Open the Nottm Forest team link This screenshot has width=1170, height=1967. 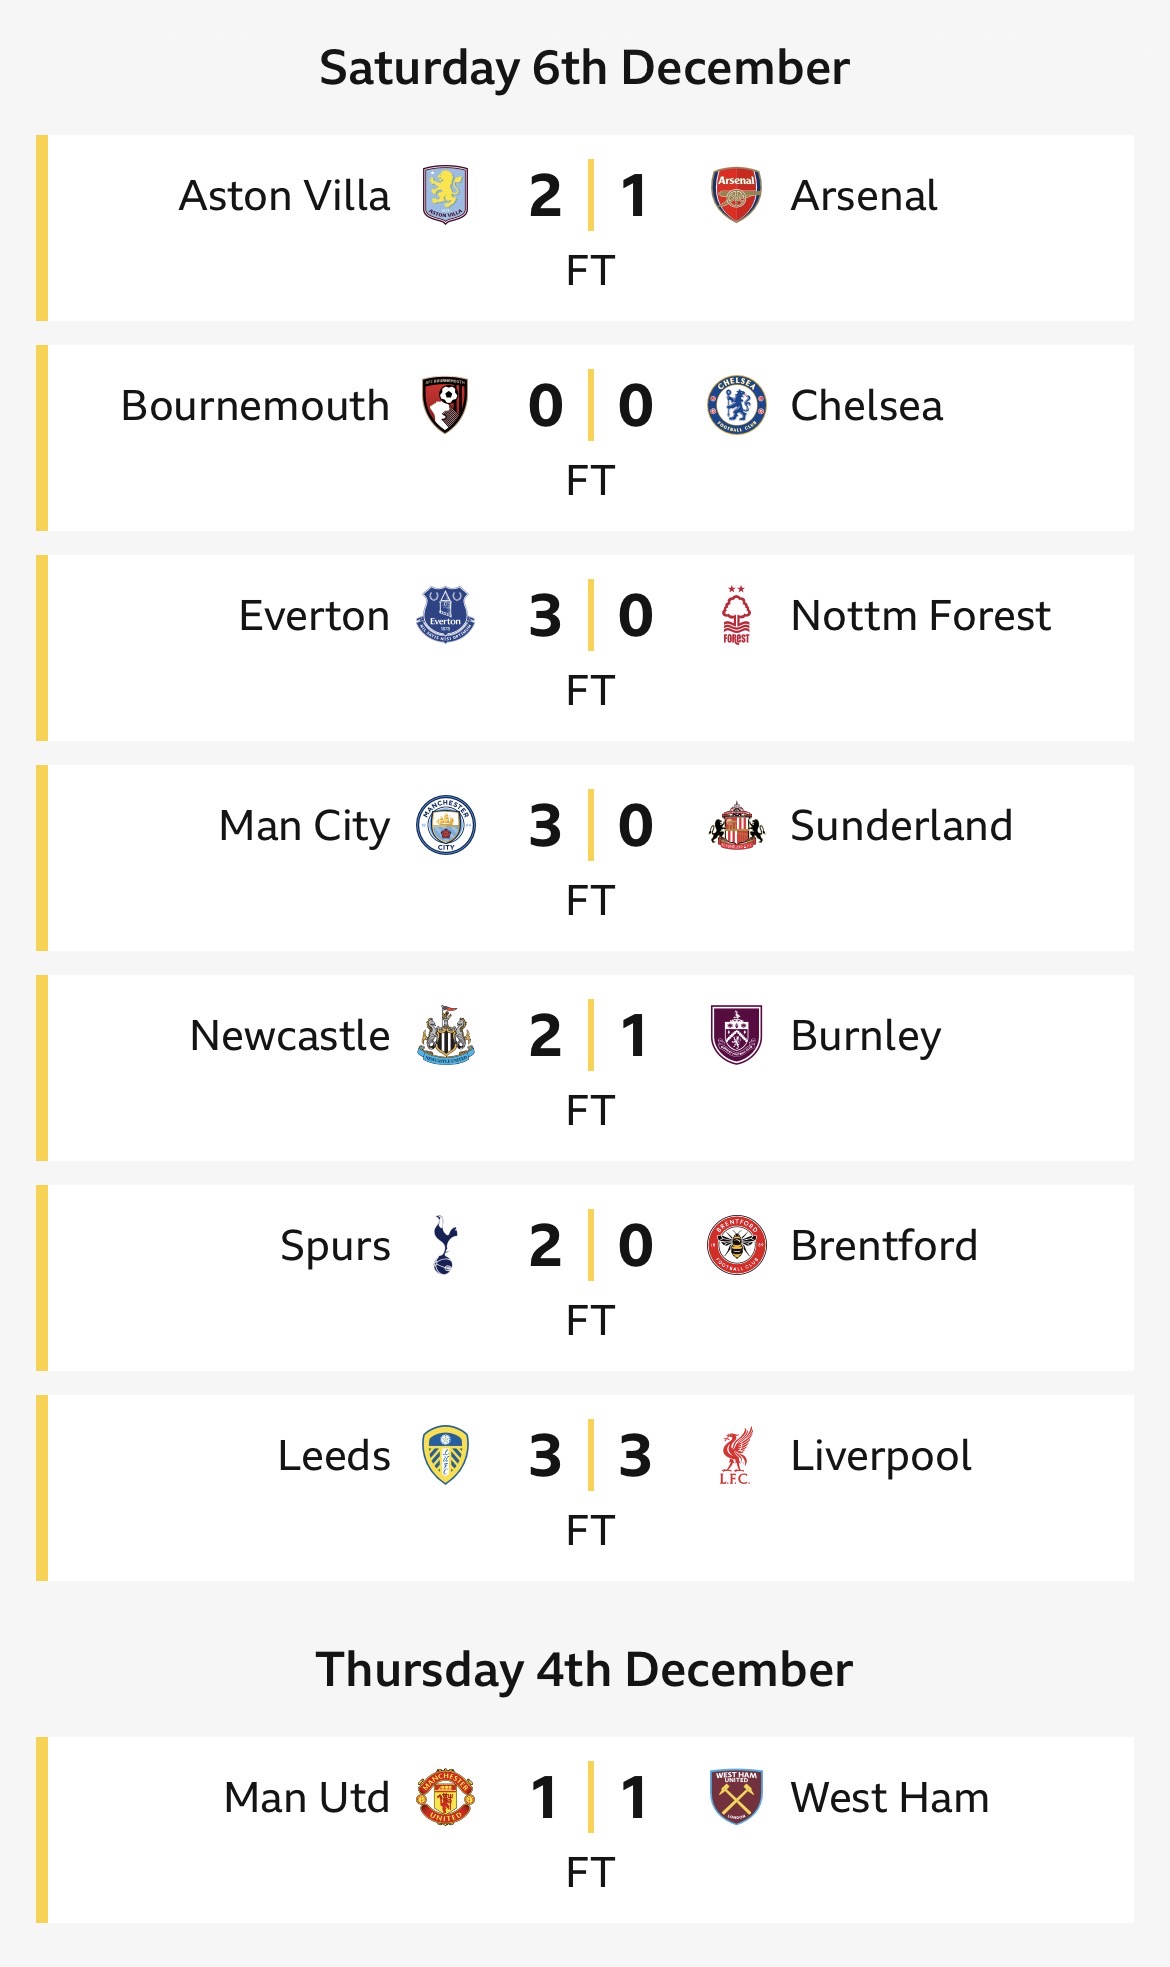click(920, 616)
